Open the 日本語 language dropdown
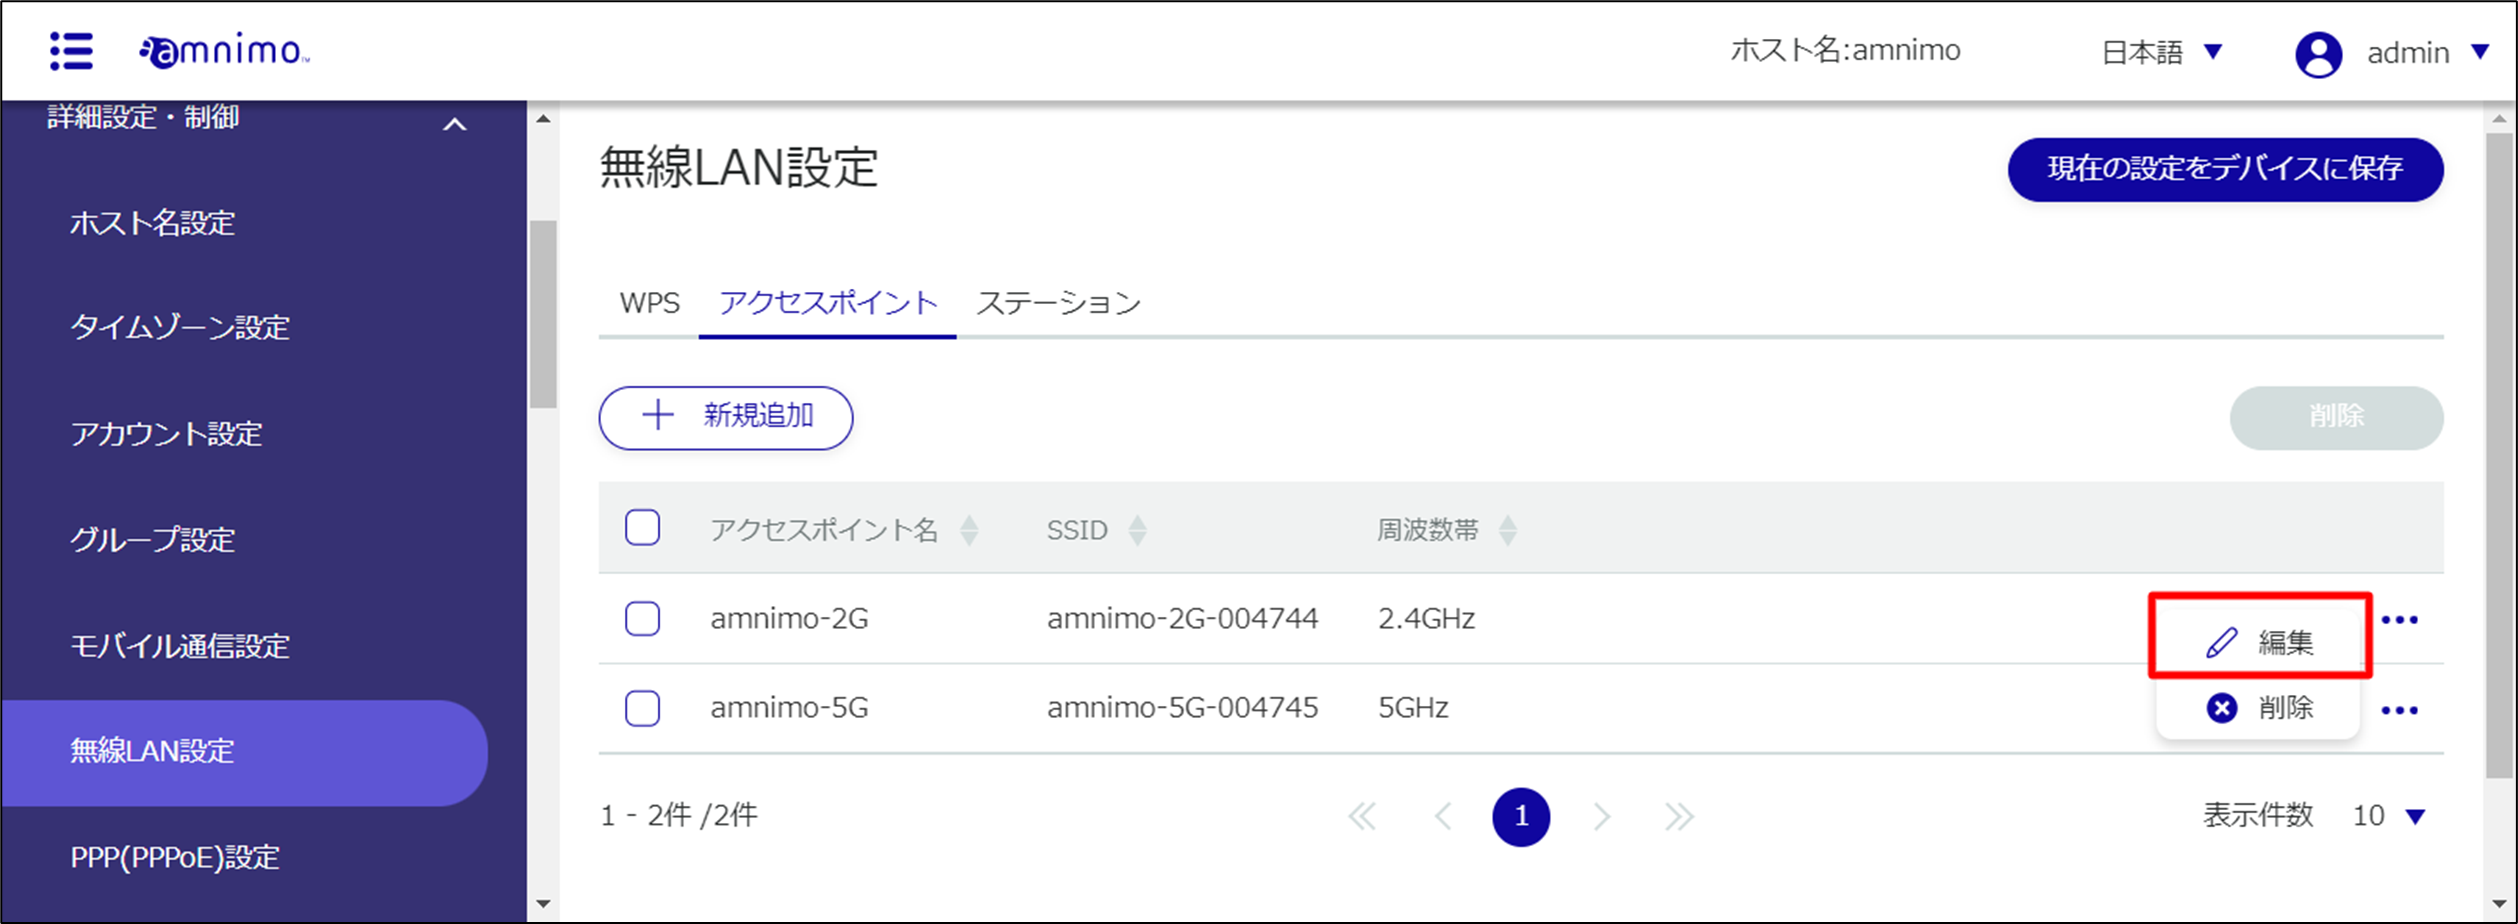This screenshot has height=924, width=2518. [x=2162, y=52]
